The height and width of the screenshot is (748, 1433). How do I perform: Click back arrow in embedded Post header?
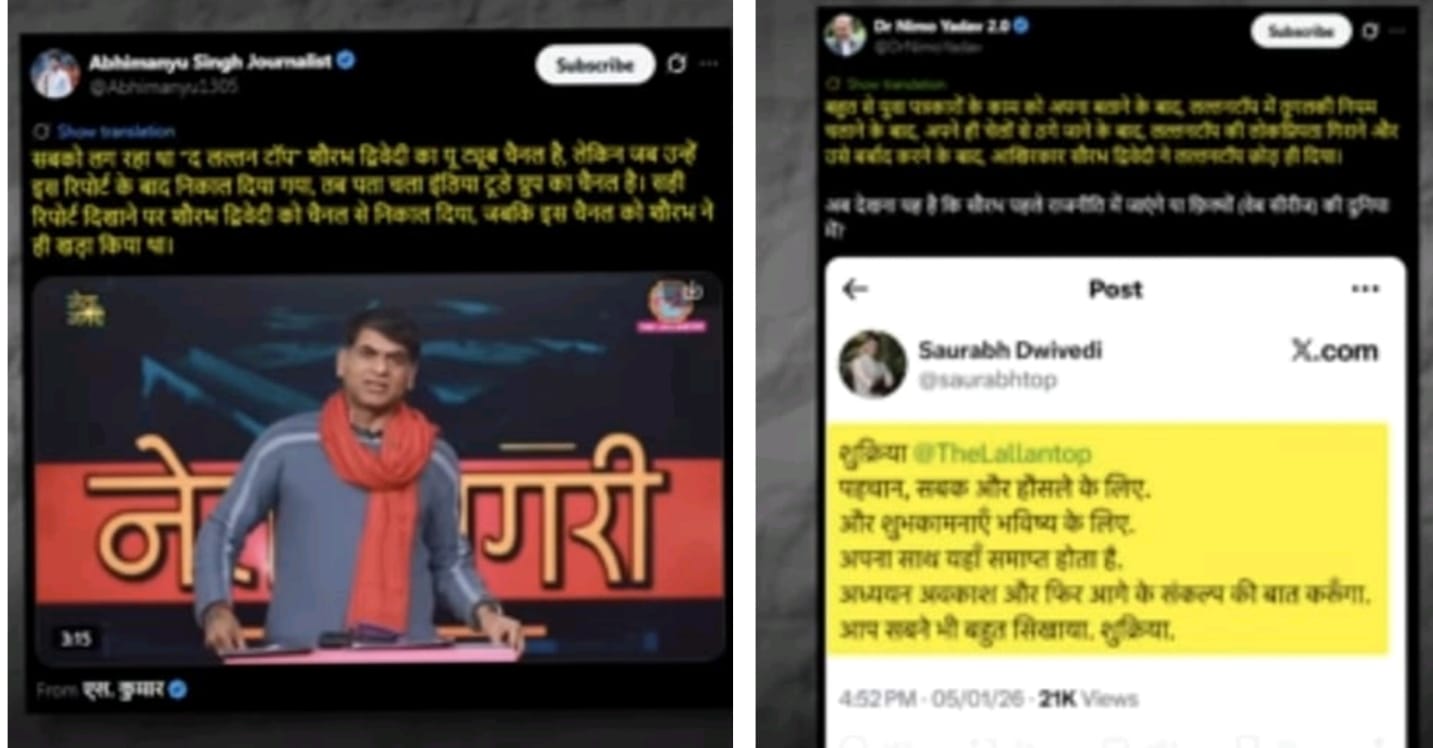(x=854, y=290)
